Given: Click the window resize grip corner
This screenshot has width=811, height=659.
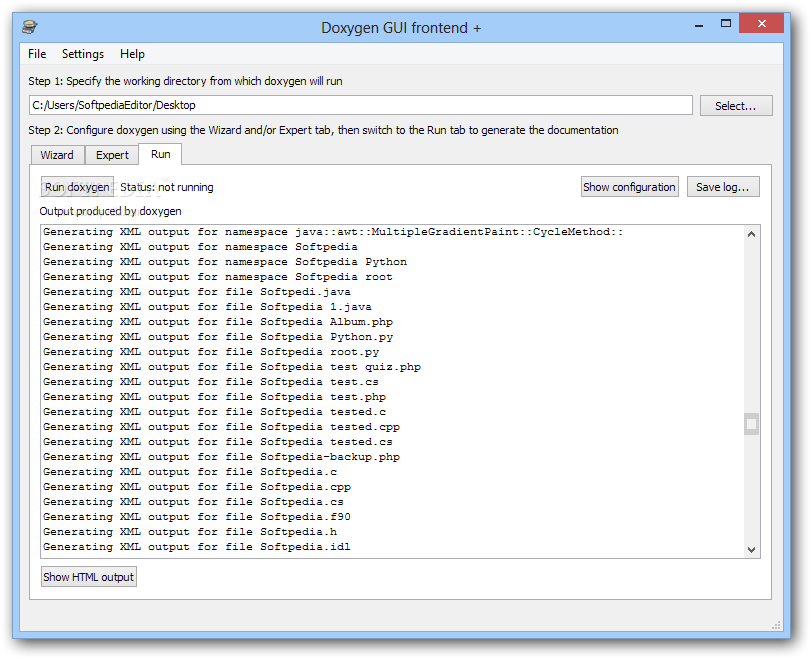Looking at the screenshot, I should [776, 625].
